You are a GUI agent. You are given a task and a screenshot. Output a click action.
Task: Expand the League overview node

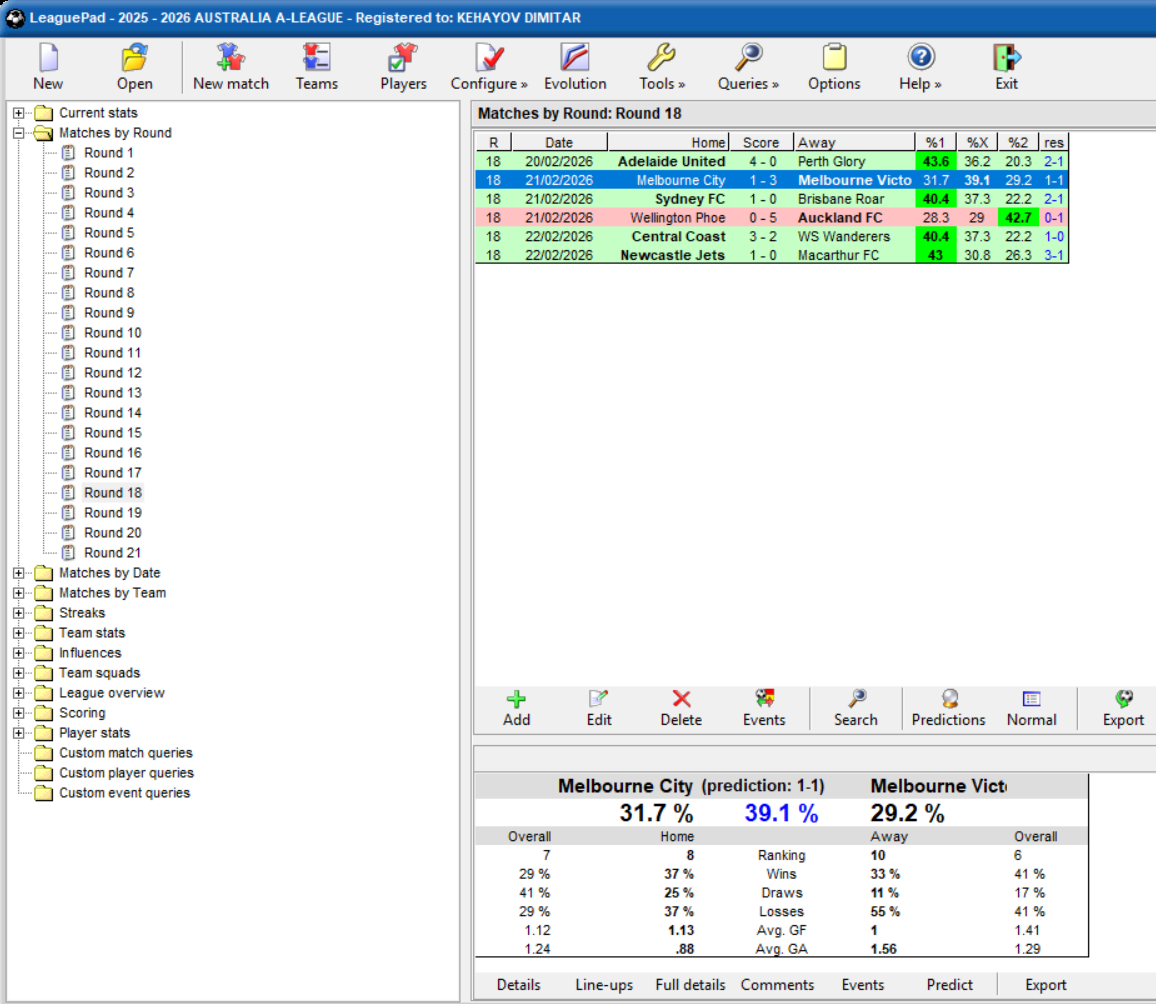tap(19, 693)
